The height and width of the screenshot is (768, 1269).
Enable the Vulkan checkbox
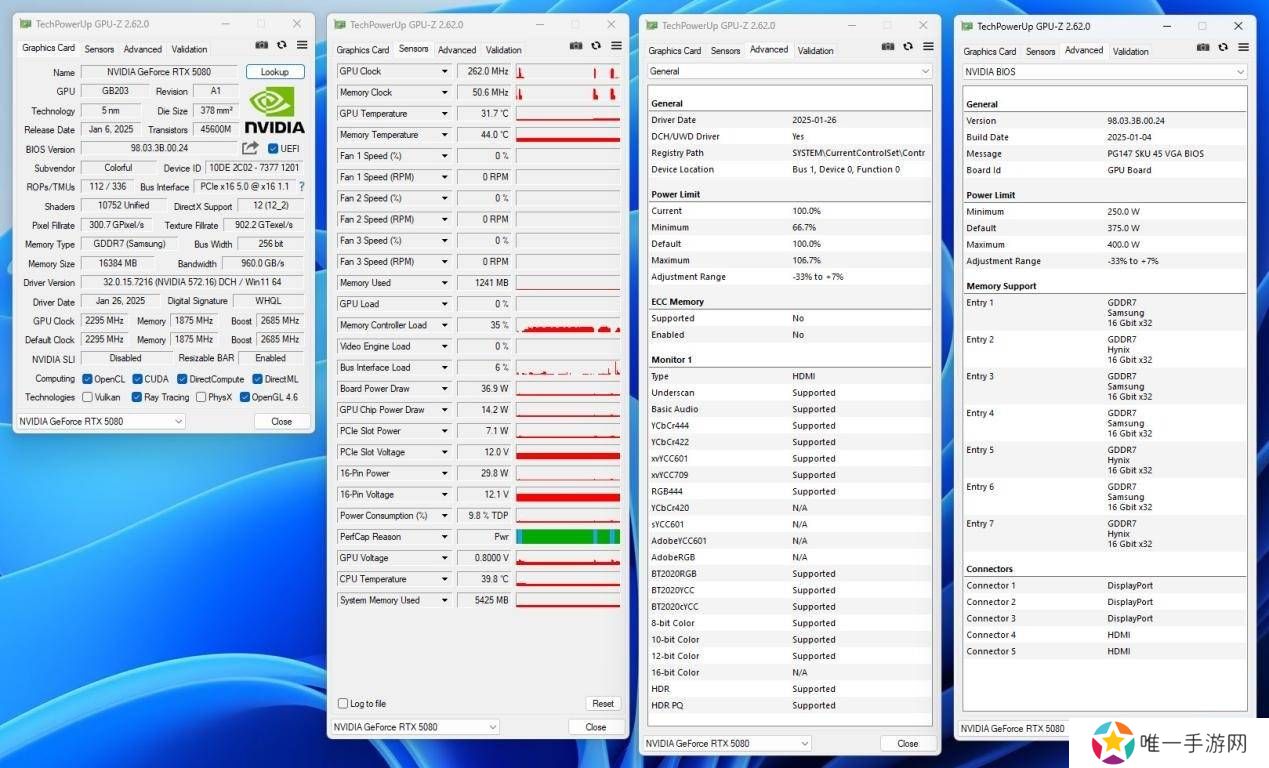pos(88,397)
